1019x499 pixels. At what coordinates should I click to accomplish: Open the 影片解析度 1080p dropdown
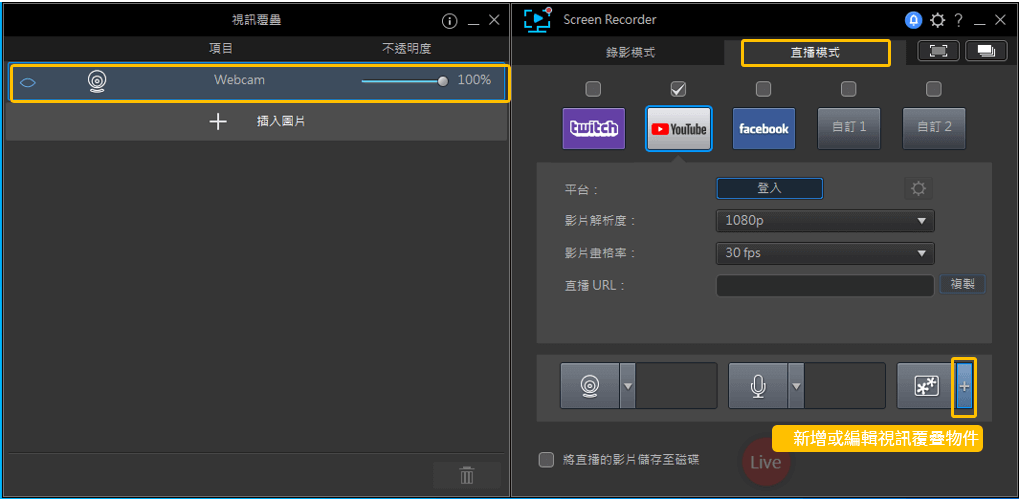(825, 221)
